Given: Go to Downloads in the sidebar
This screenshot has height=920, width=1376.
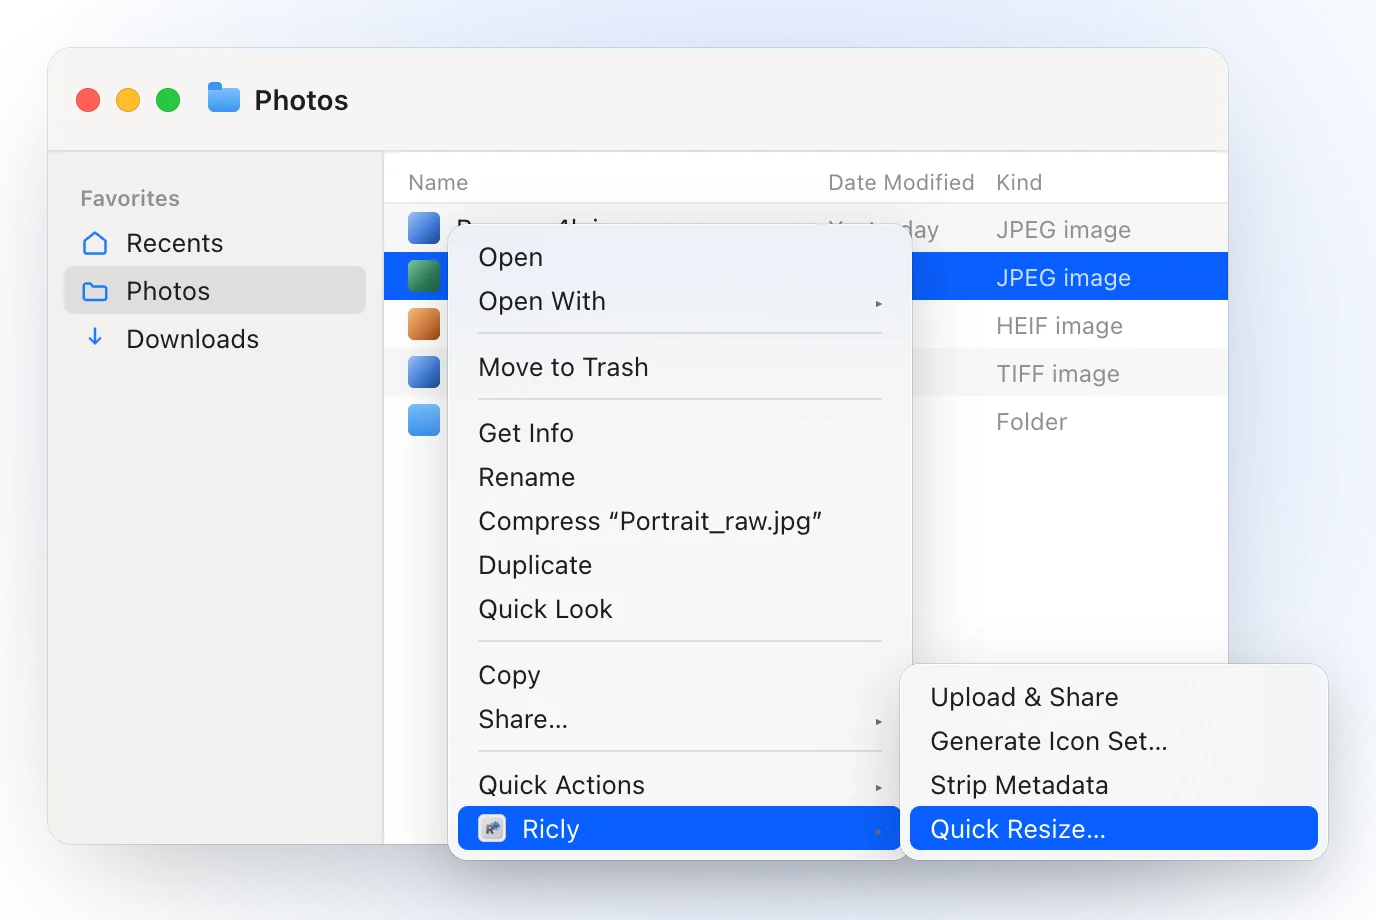Looking at the screenshot, I should pos(215,339).
